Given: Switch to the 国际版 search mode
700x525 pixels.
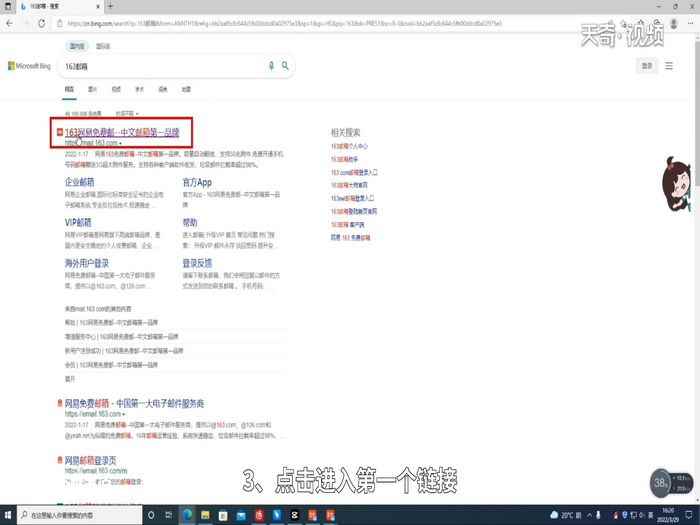Looking at the screenshot, I should tap(103, 46).
